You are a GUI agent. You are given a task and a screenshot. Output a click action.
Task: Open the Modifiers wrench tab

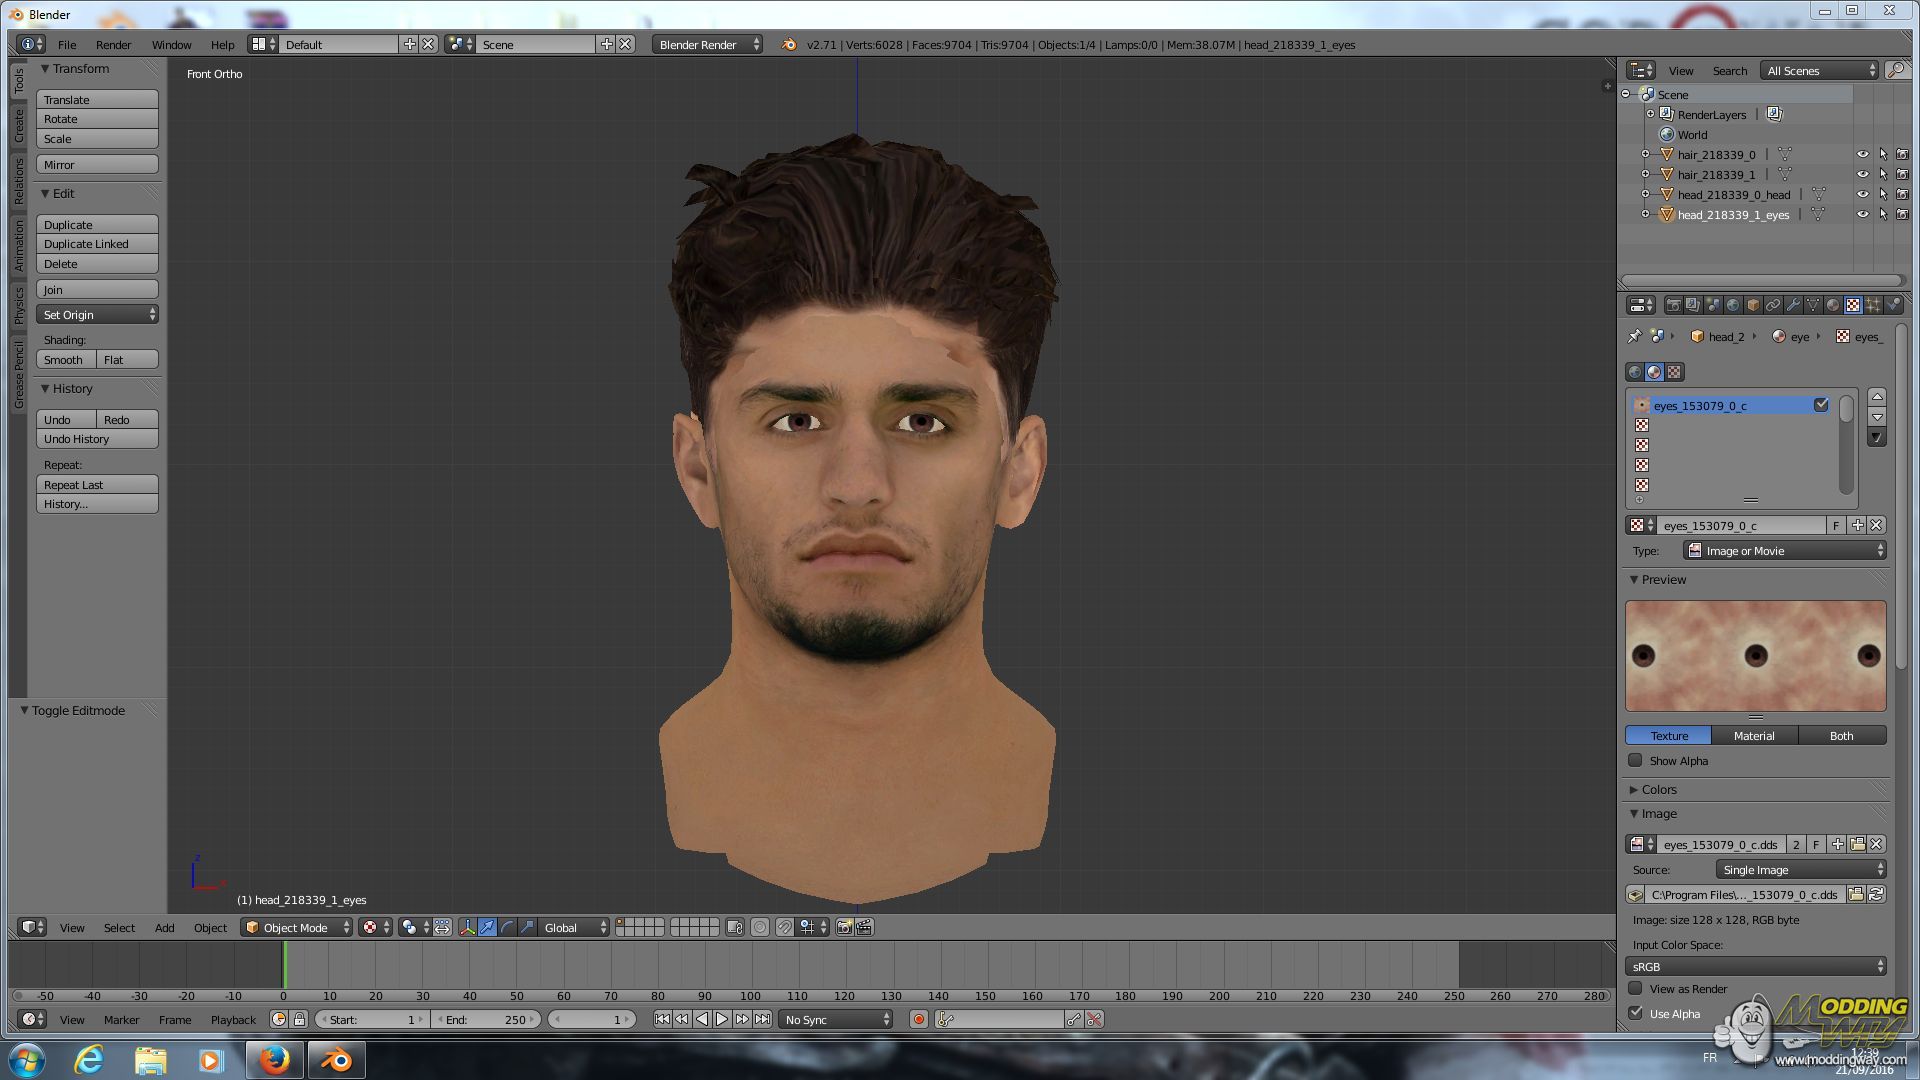pyautogui.click(x=1793, y=305)
